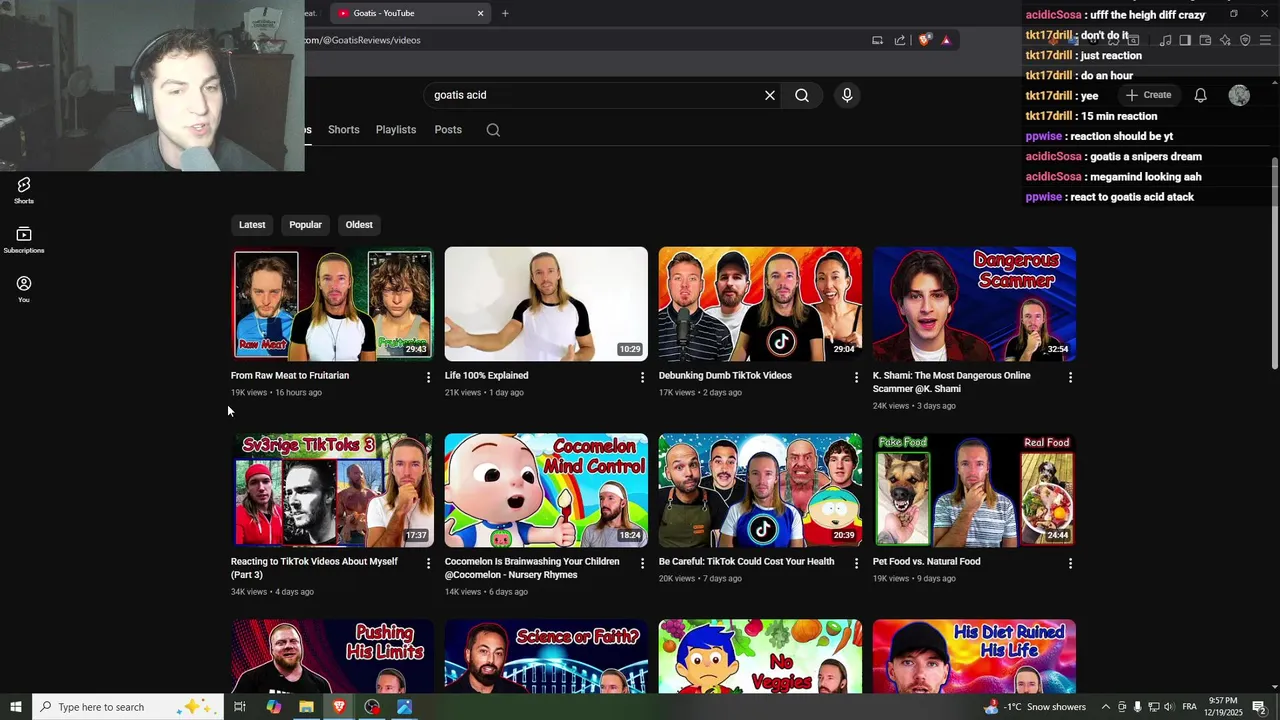Open more options for Debunking Dumb TikTok Videos
Image resolution: width=1280 pixels, height=720 pixels.
click(x=856, y=377)
